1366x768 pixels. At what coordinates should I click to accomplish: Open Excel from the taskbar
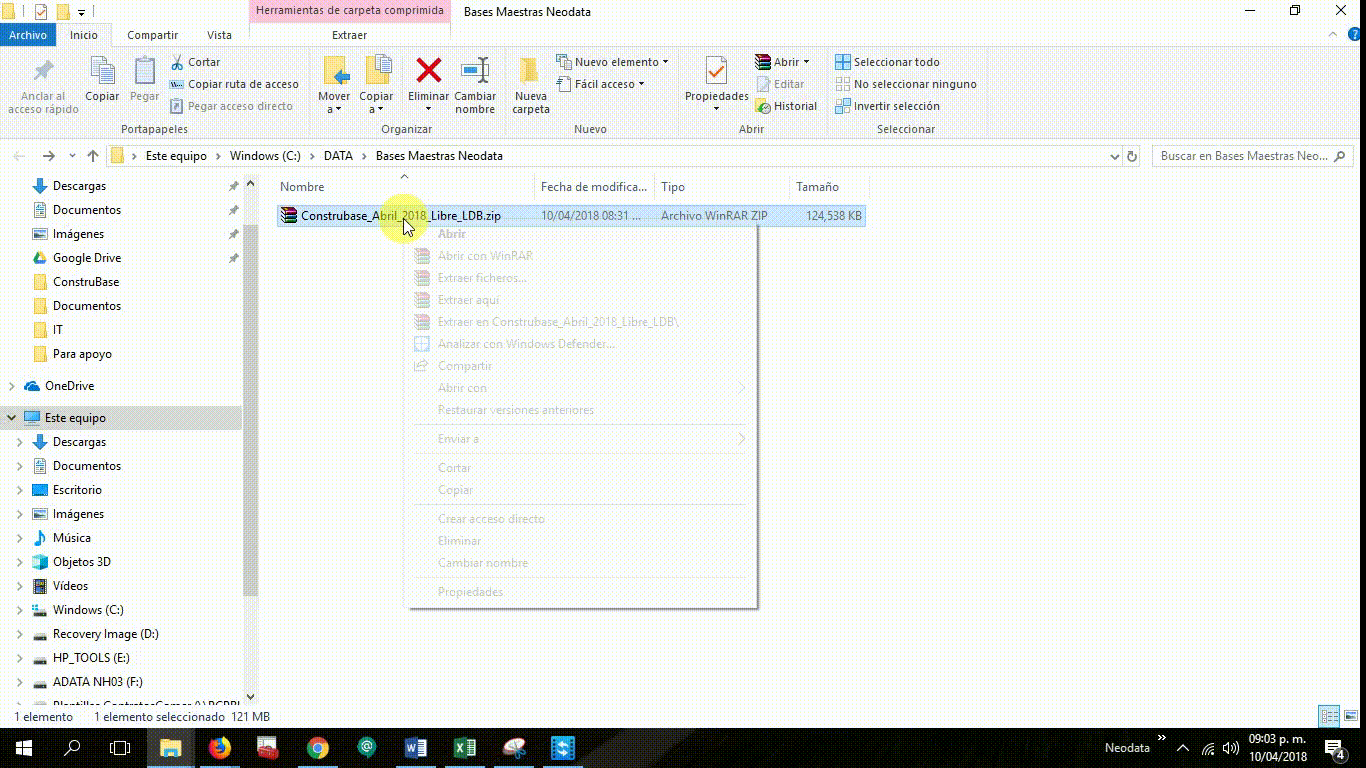[464, 748]
